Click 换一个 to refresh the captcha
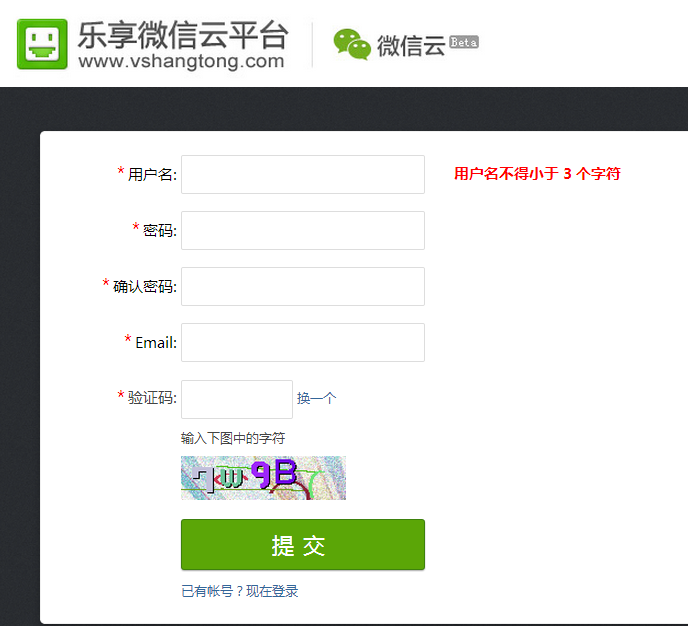688x626 pixels. 316,398
